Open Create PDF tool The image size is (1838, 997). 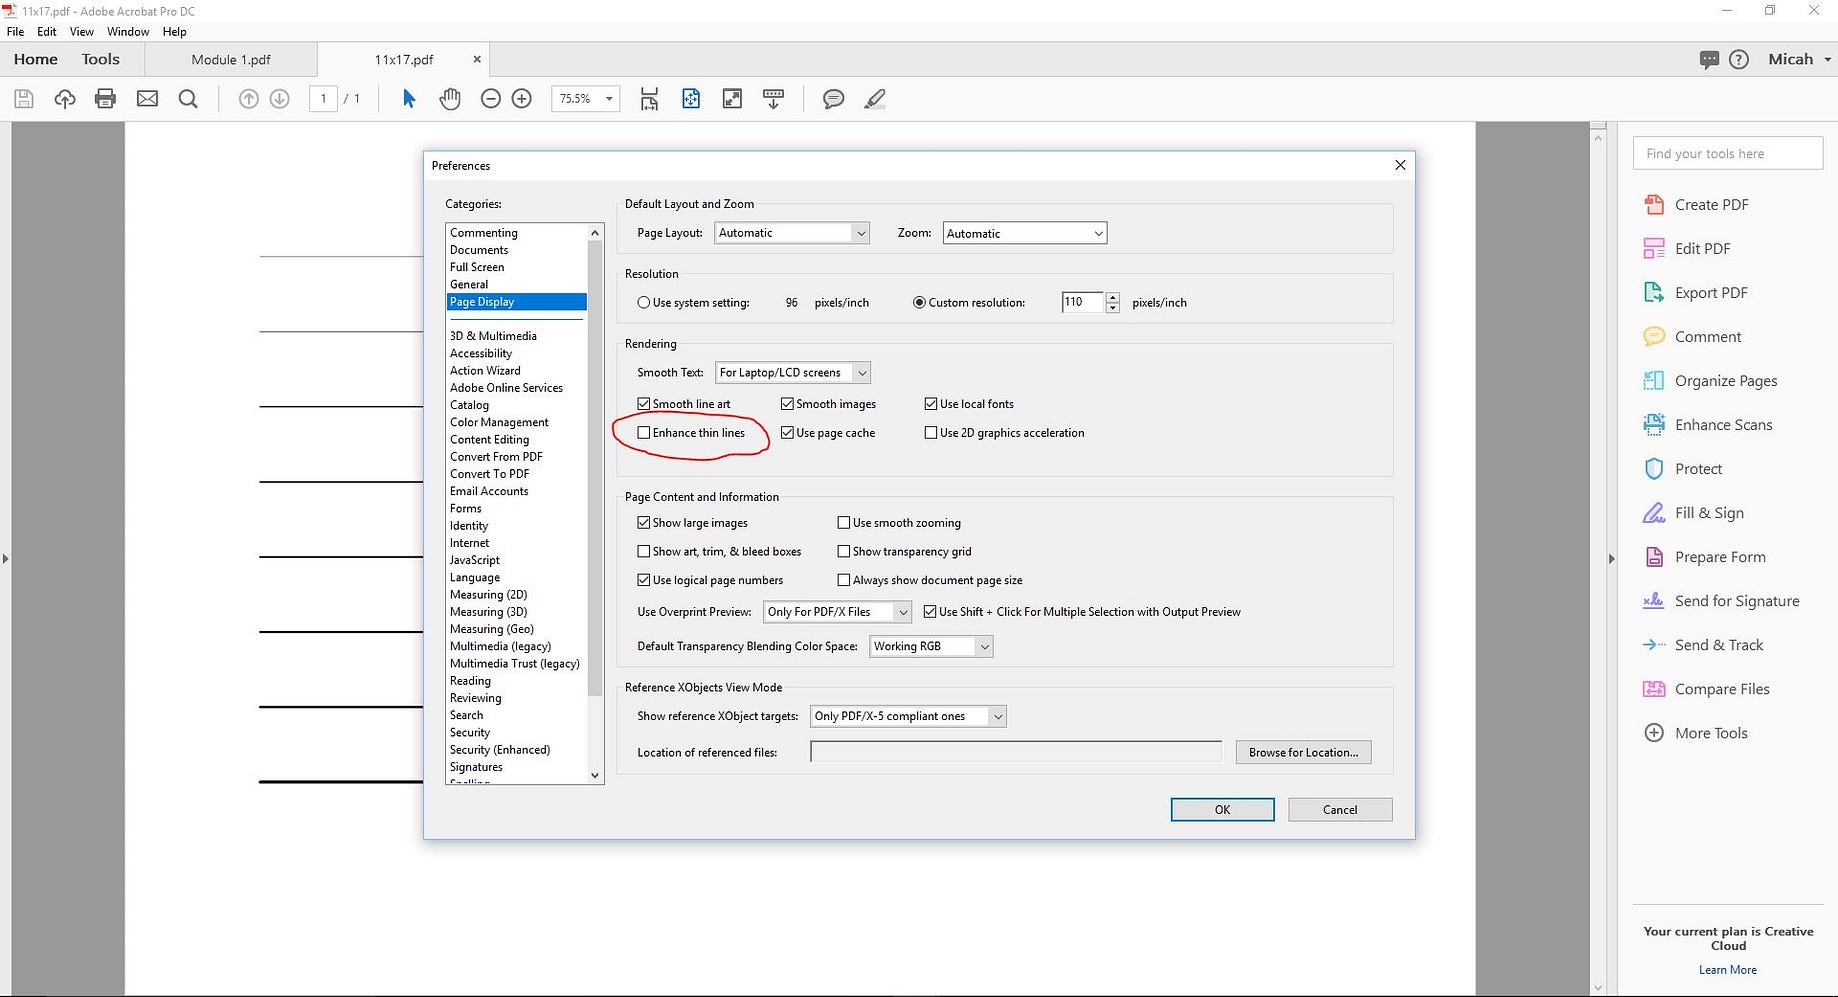[x=1696, y=205]
